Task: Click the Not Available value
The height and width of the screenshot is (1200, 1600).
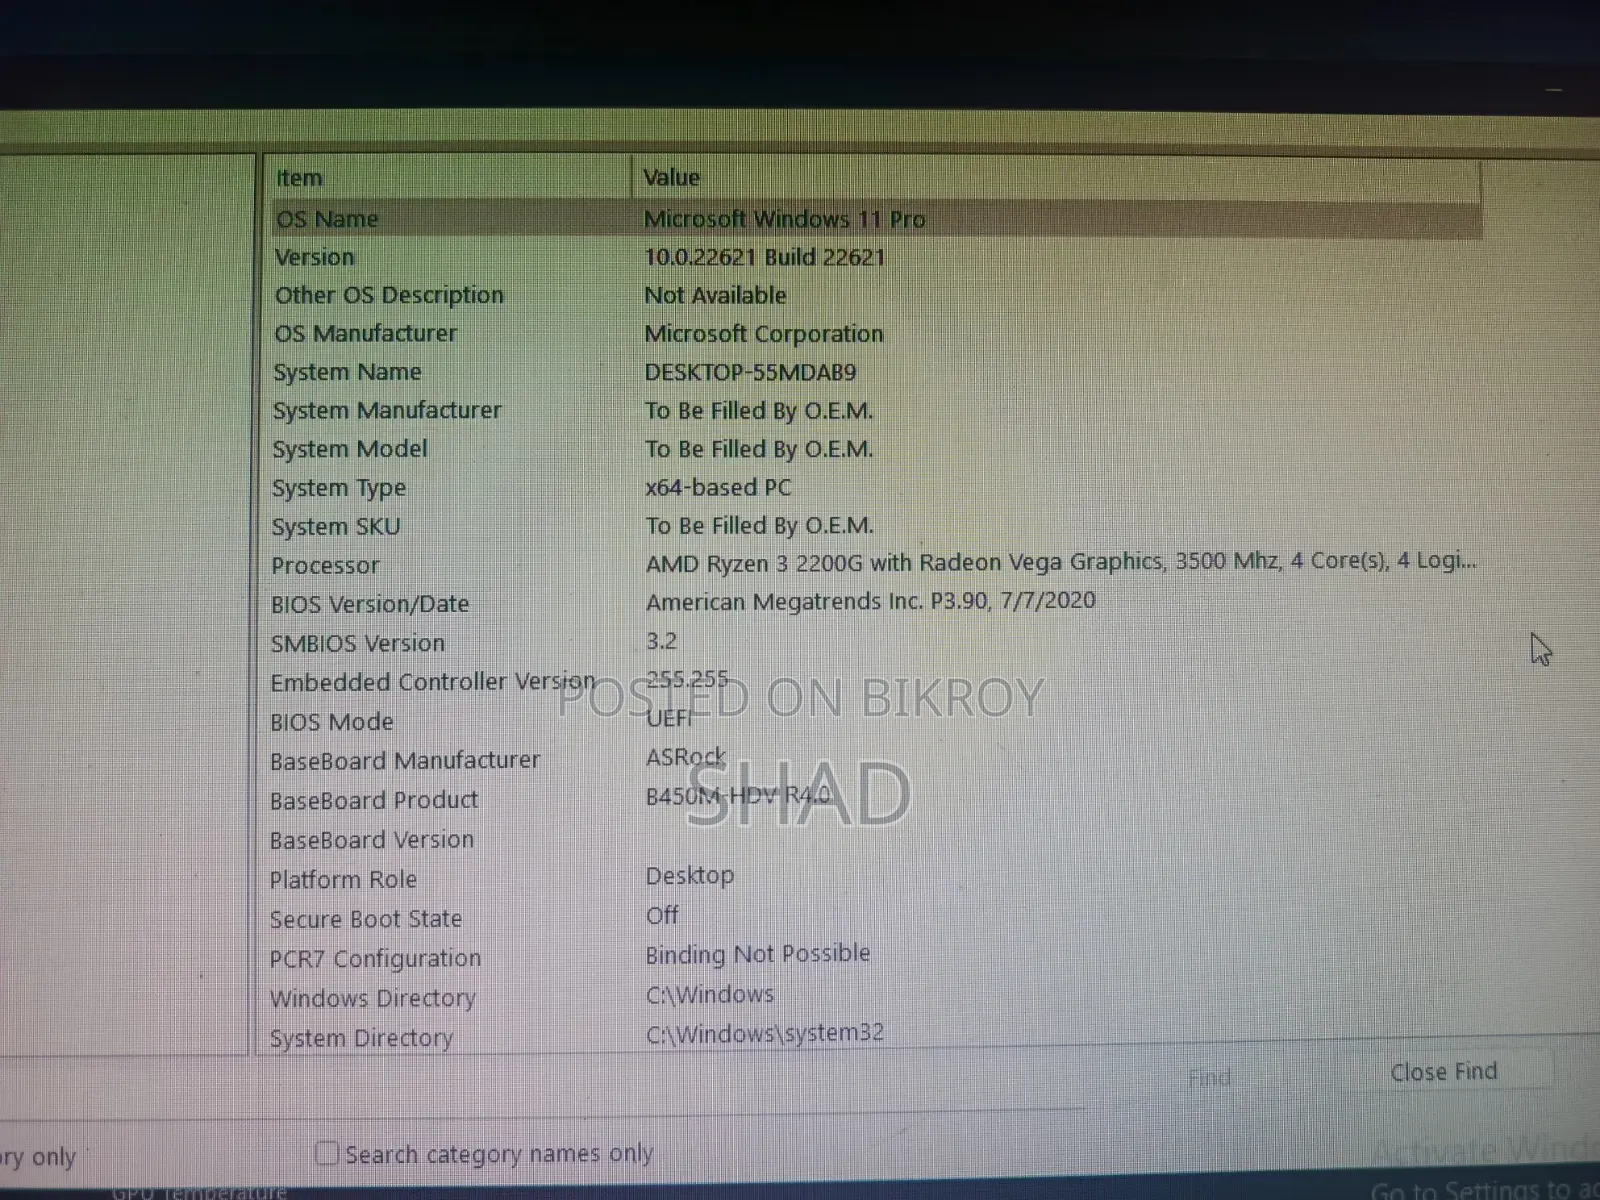Action: tap(715, 295)
